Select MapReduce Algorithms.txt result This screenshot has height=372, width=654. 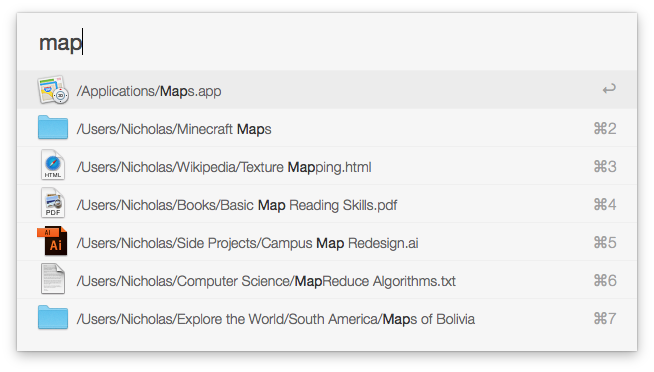click(327, 279)
